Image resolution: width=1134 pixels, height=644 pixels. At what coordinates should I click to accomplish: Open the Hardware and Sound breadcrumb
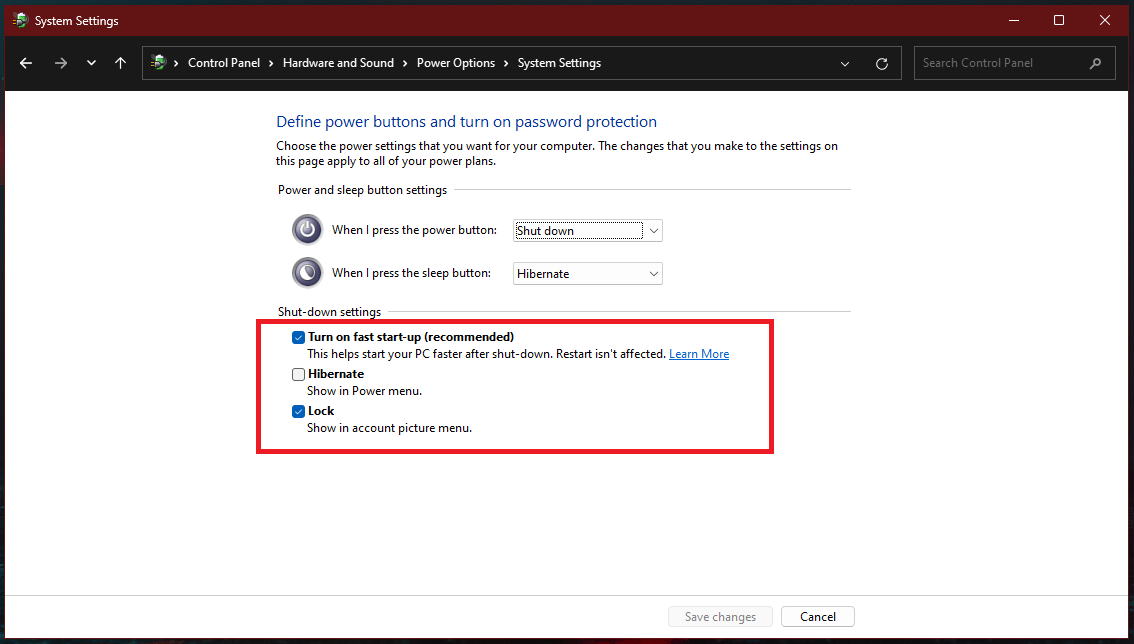338,63
